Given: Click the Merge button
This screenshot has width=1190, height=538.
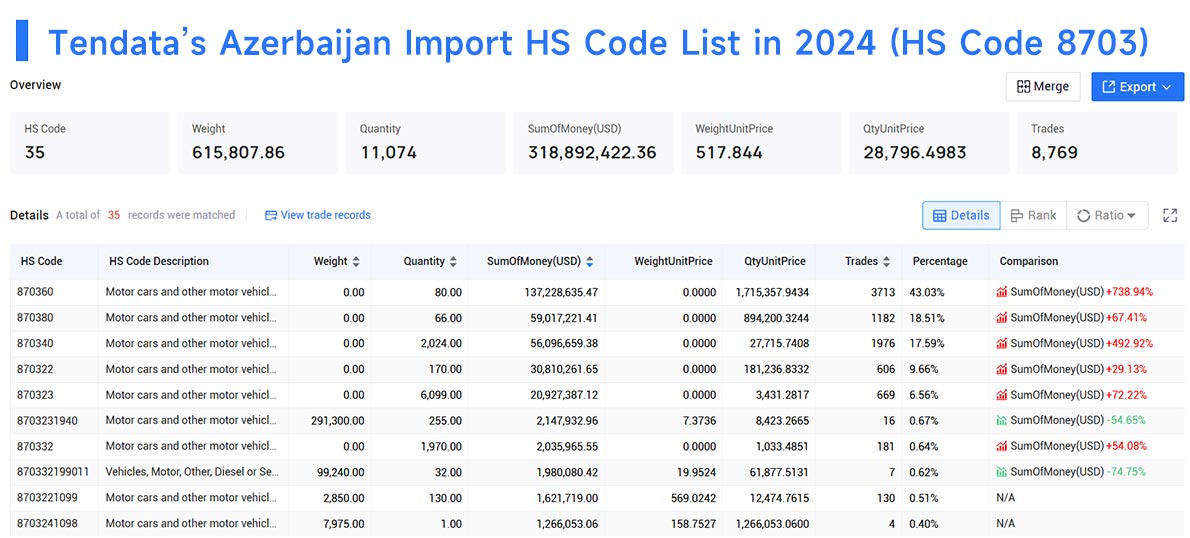Looking at the screenshot, I should tap(1043, 87).
